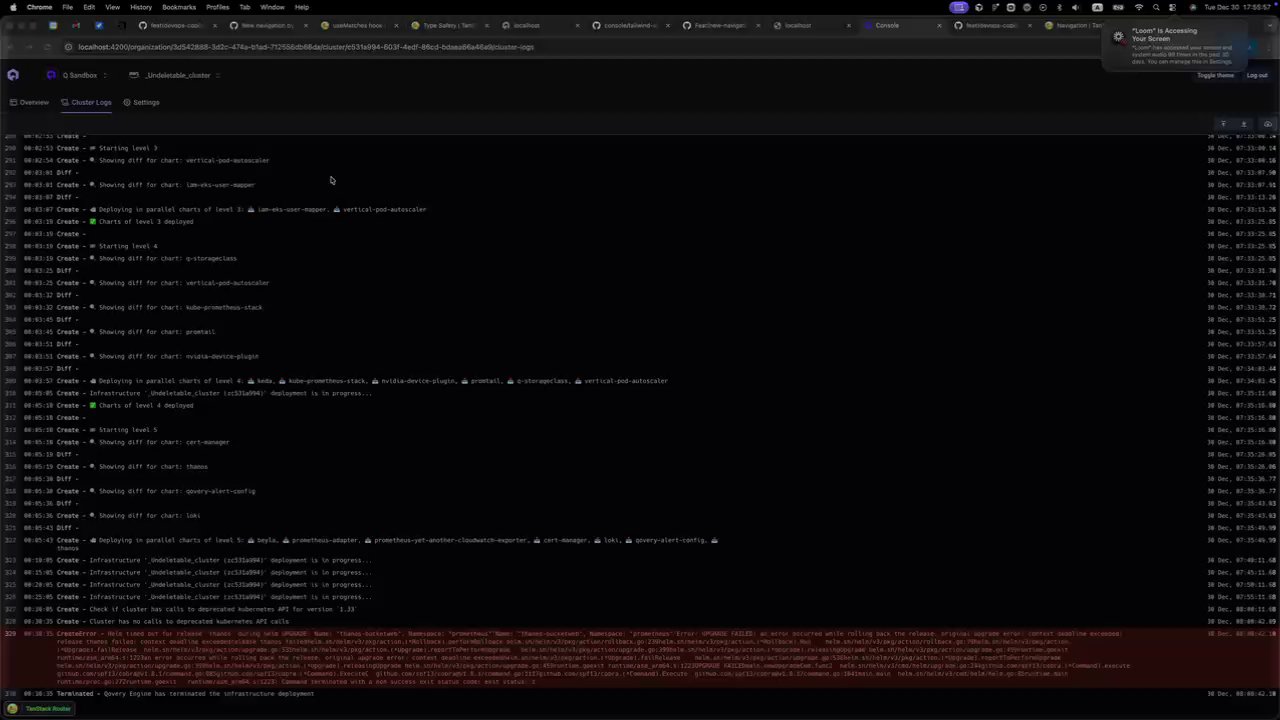Click the volume icon in the macOS menu bar

[1075, 7]
